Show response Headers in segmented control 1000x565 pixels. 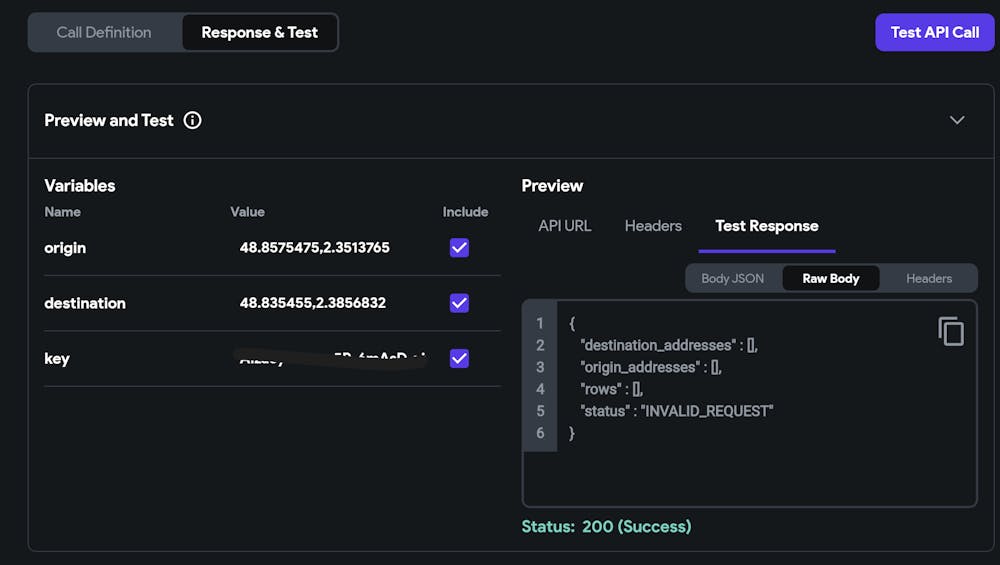pos(929,278)
